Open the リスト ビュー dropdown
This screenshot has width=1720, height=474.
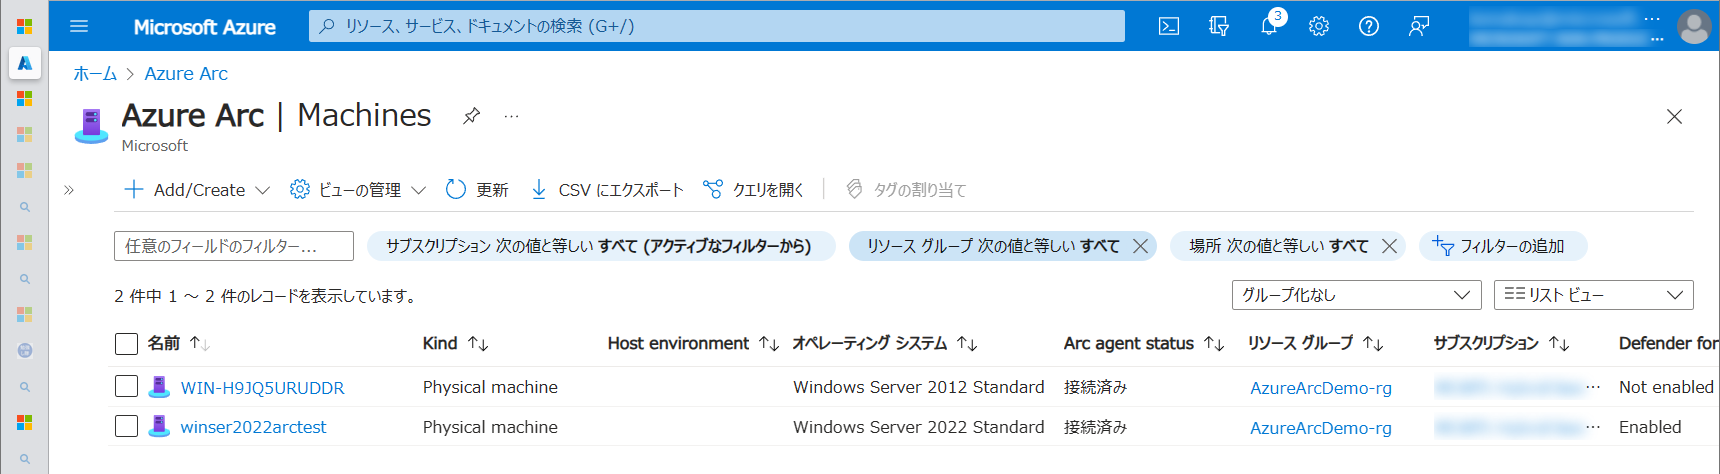pos(1594,295)
